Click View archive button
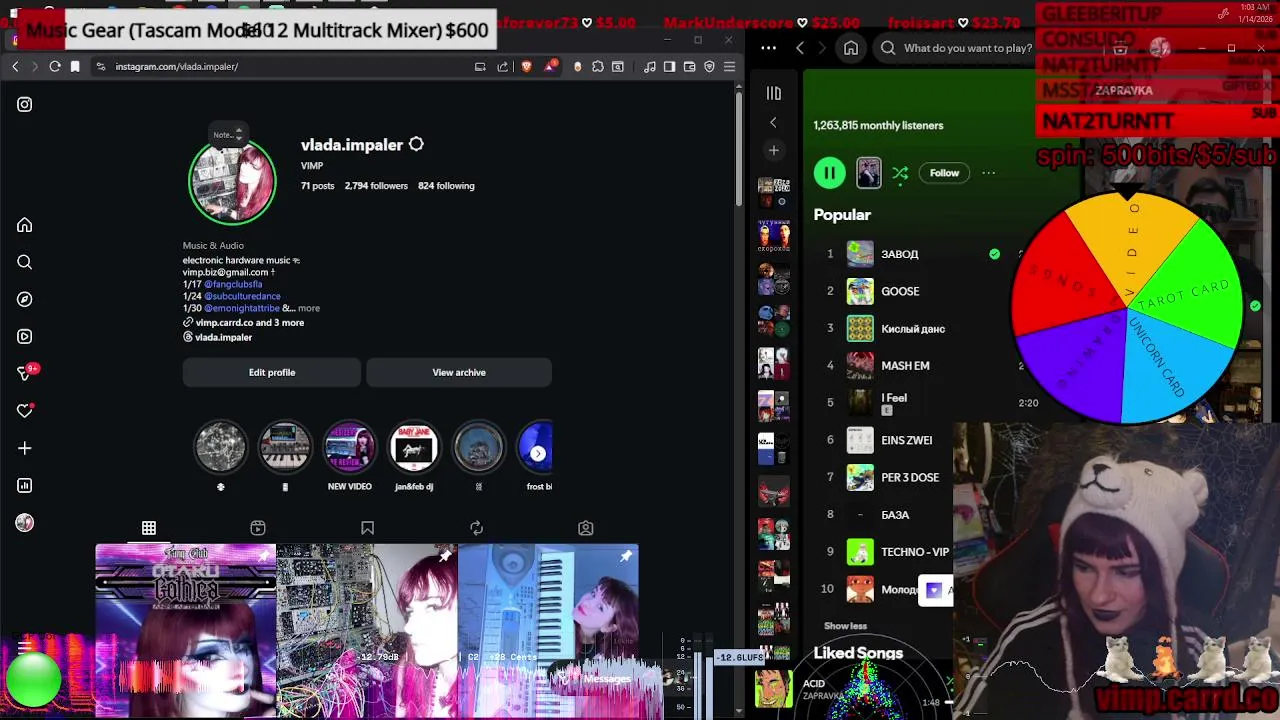Image resolution: width=1280 pixels, height=720 pixels. click(x=459, y=372)
